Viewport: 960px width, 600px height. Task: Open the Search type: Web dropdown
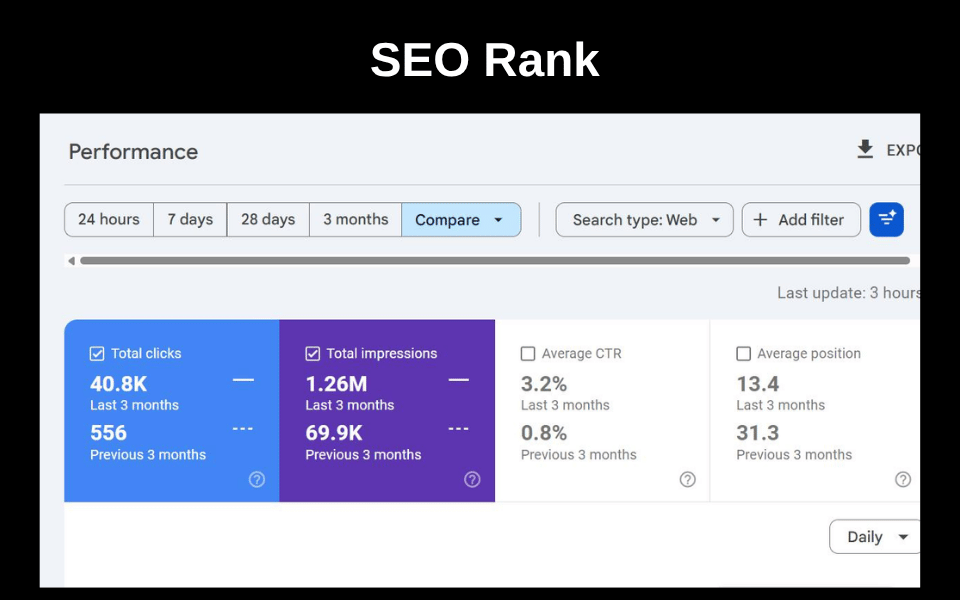[644, 220]
